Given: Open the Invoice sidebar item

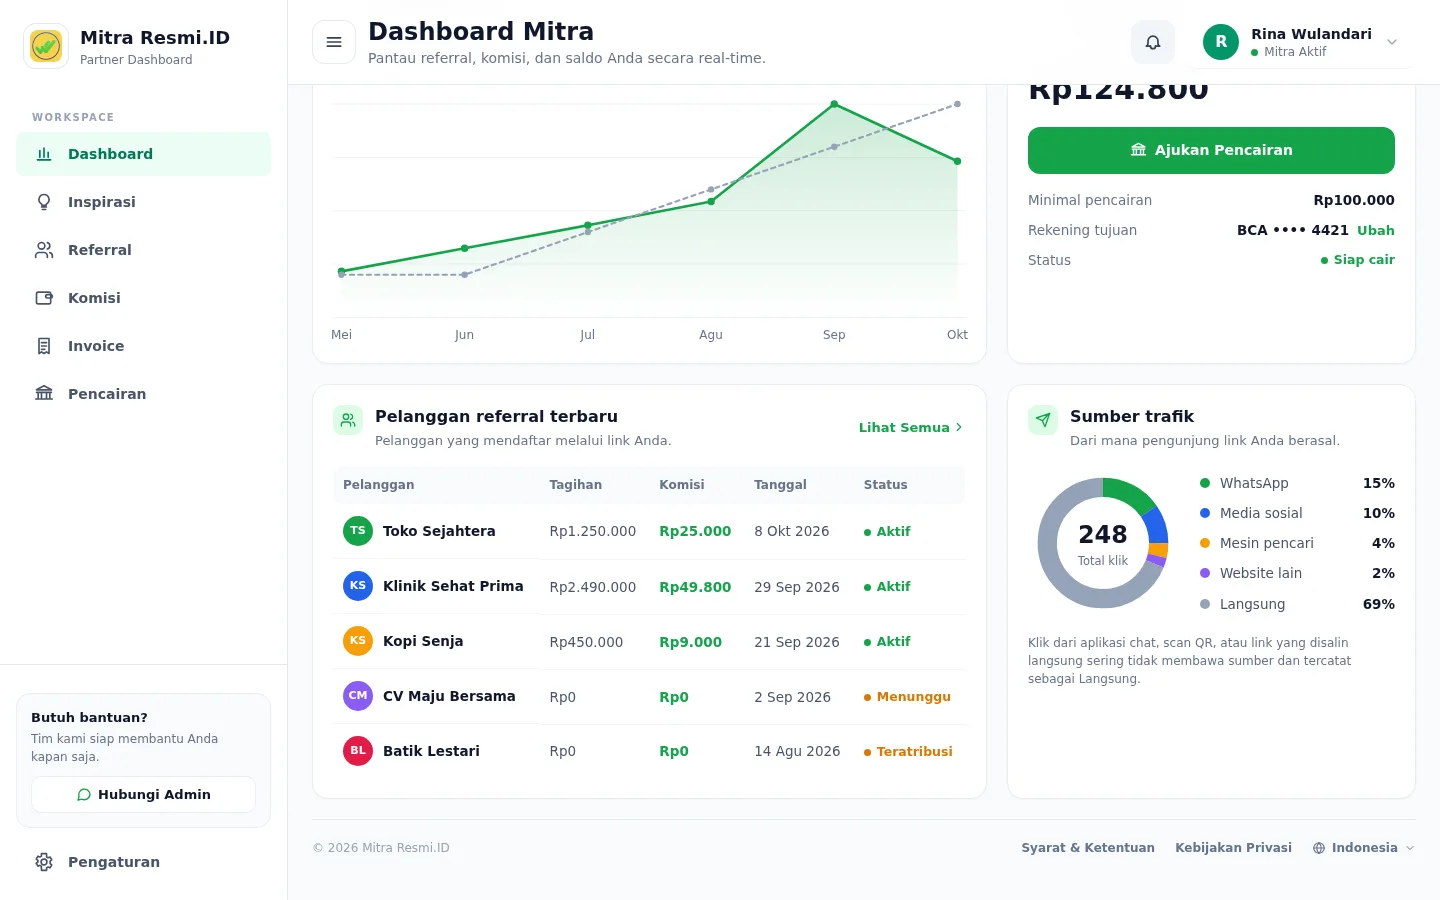Looking at the screenshot, I should pos(144,346).
